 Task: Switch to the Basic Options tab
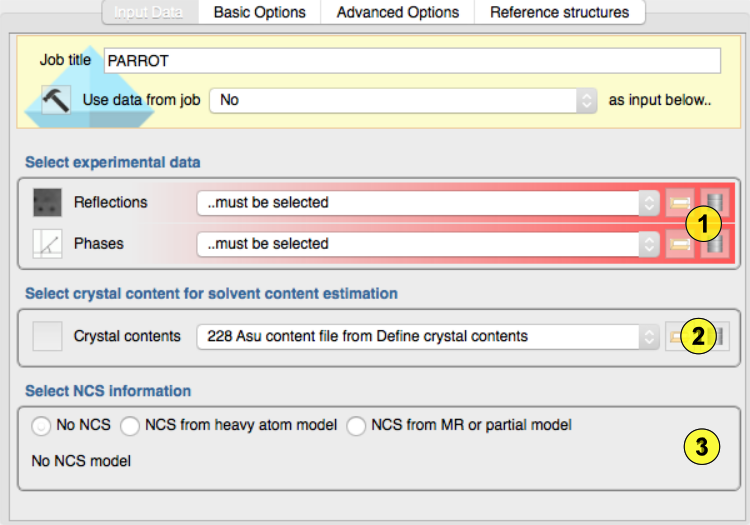(x=259, y=12)
